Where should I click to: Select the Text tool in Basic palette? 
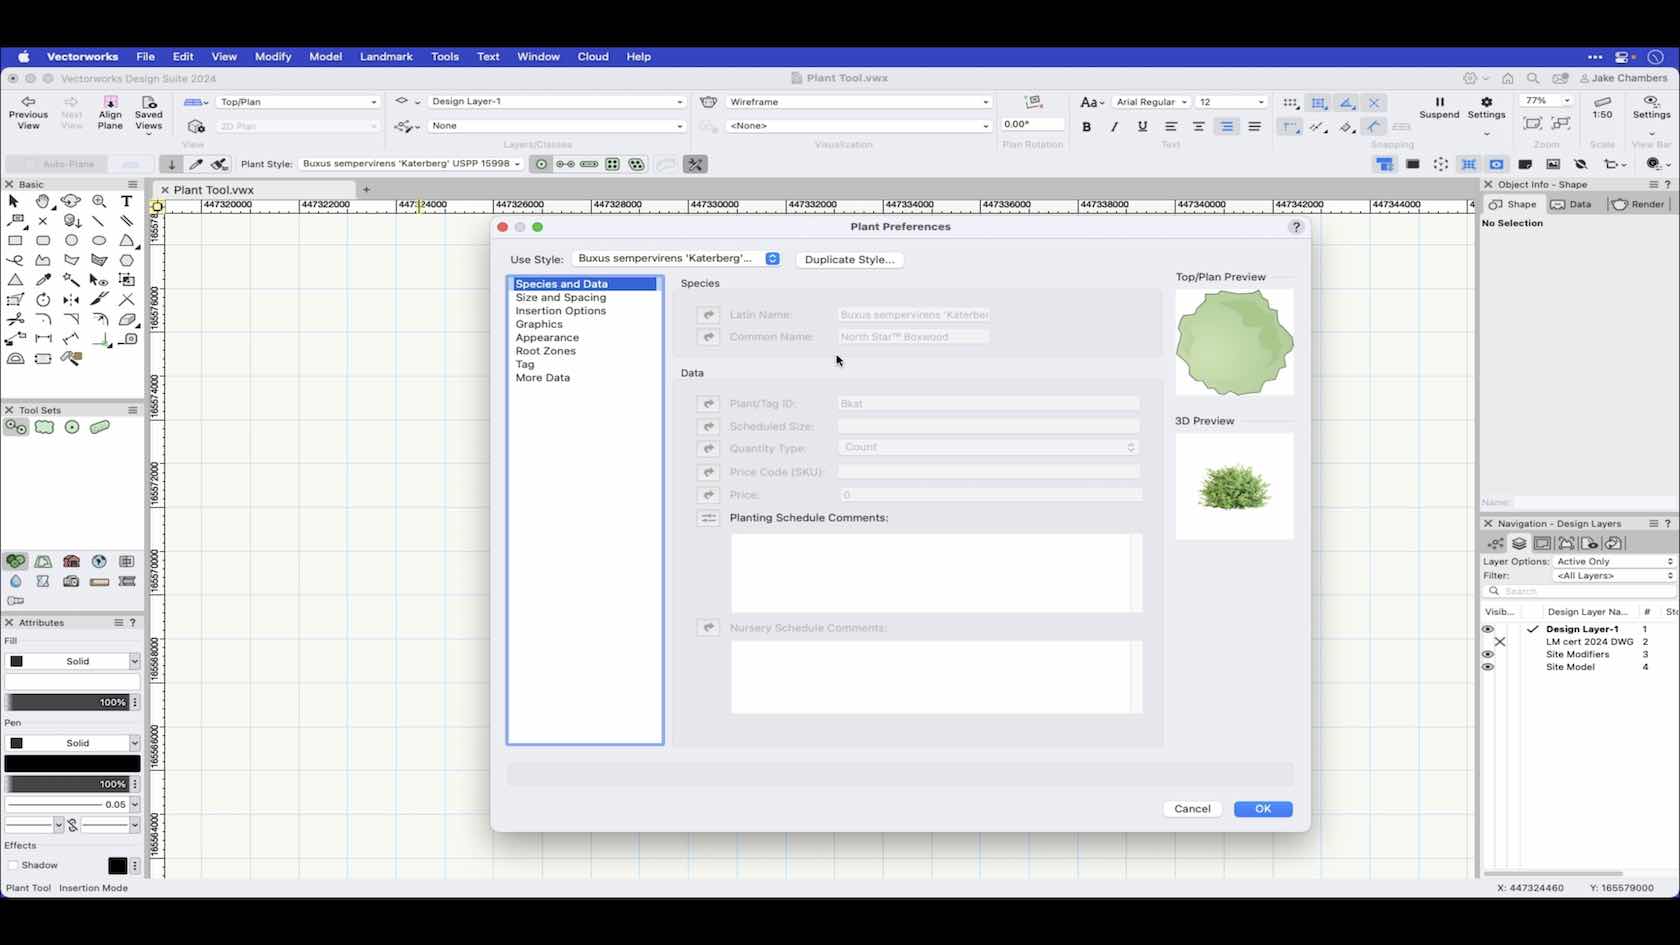(127, 201)
